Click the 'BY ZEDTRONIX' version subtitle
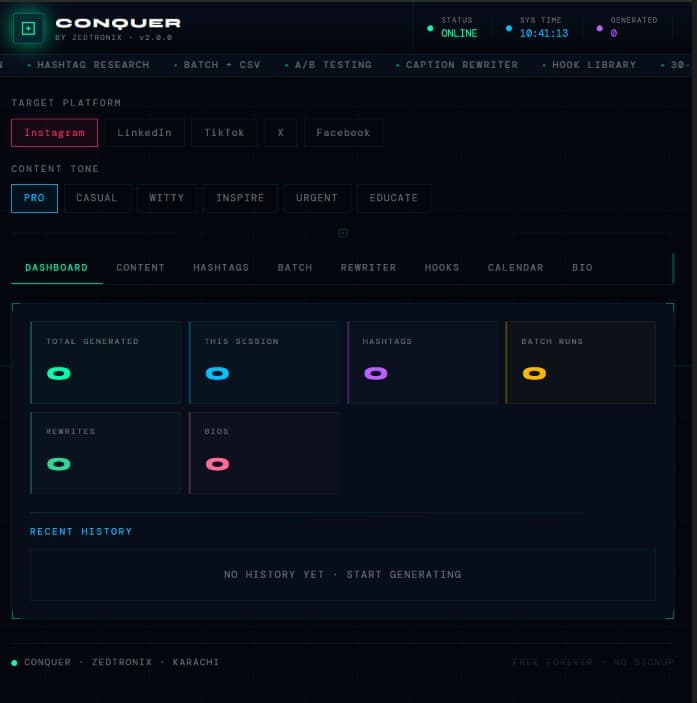Viewport: 697px width, 703px height. 114,37
